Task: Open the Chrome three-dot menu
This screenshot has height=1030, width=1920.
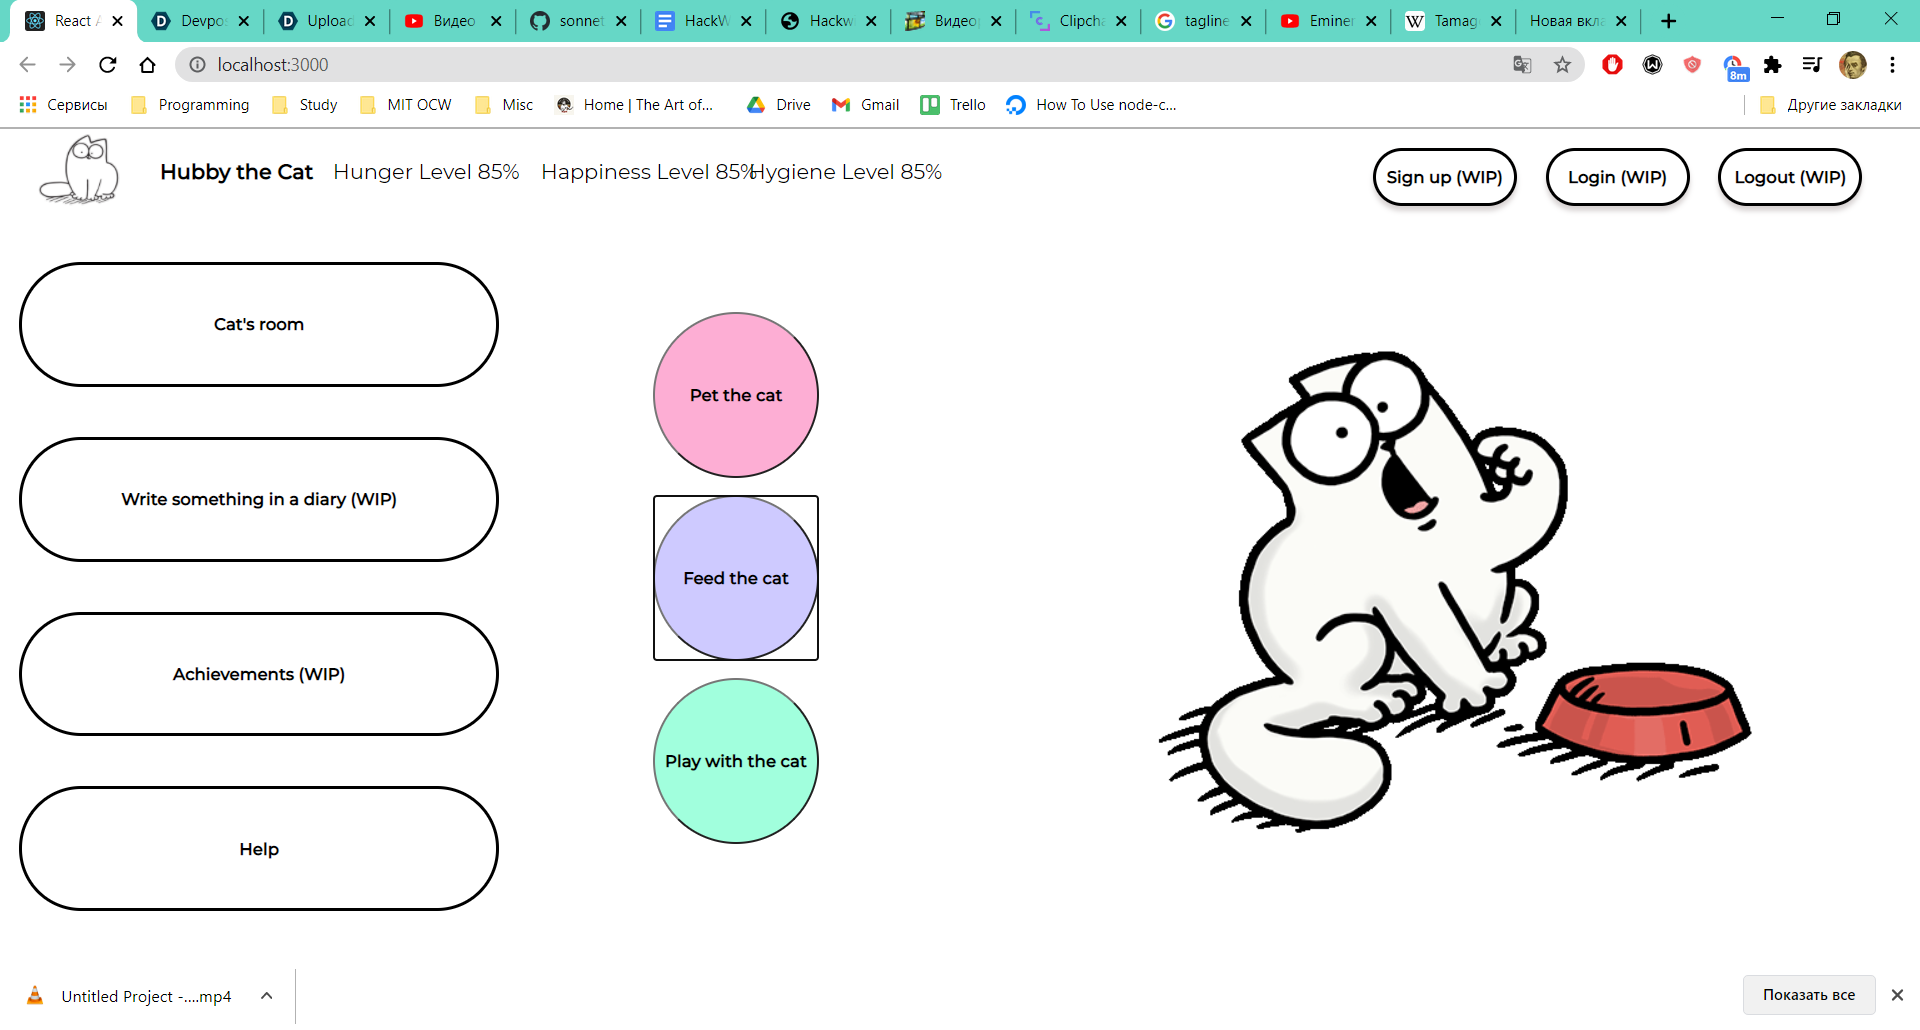Action: [1892, 65]
